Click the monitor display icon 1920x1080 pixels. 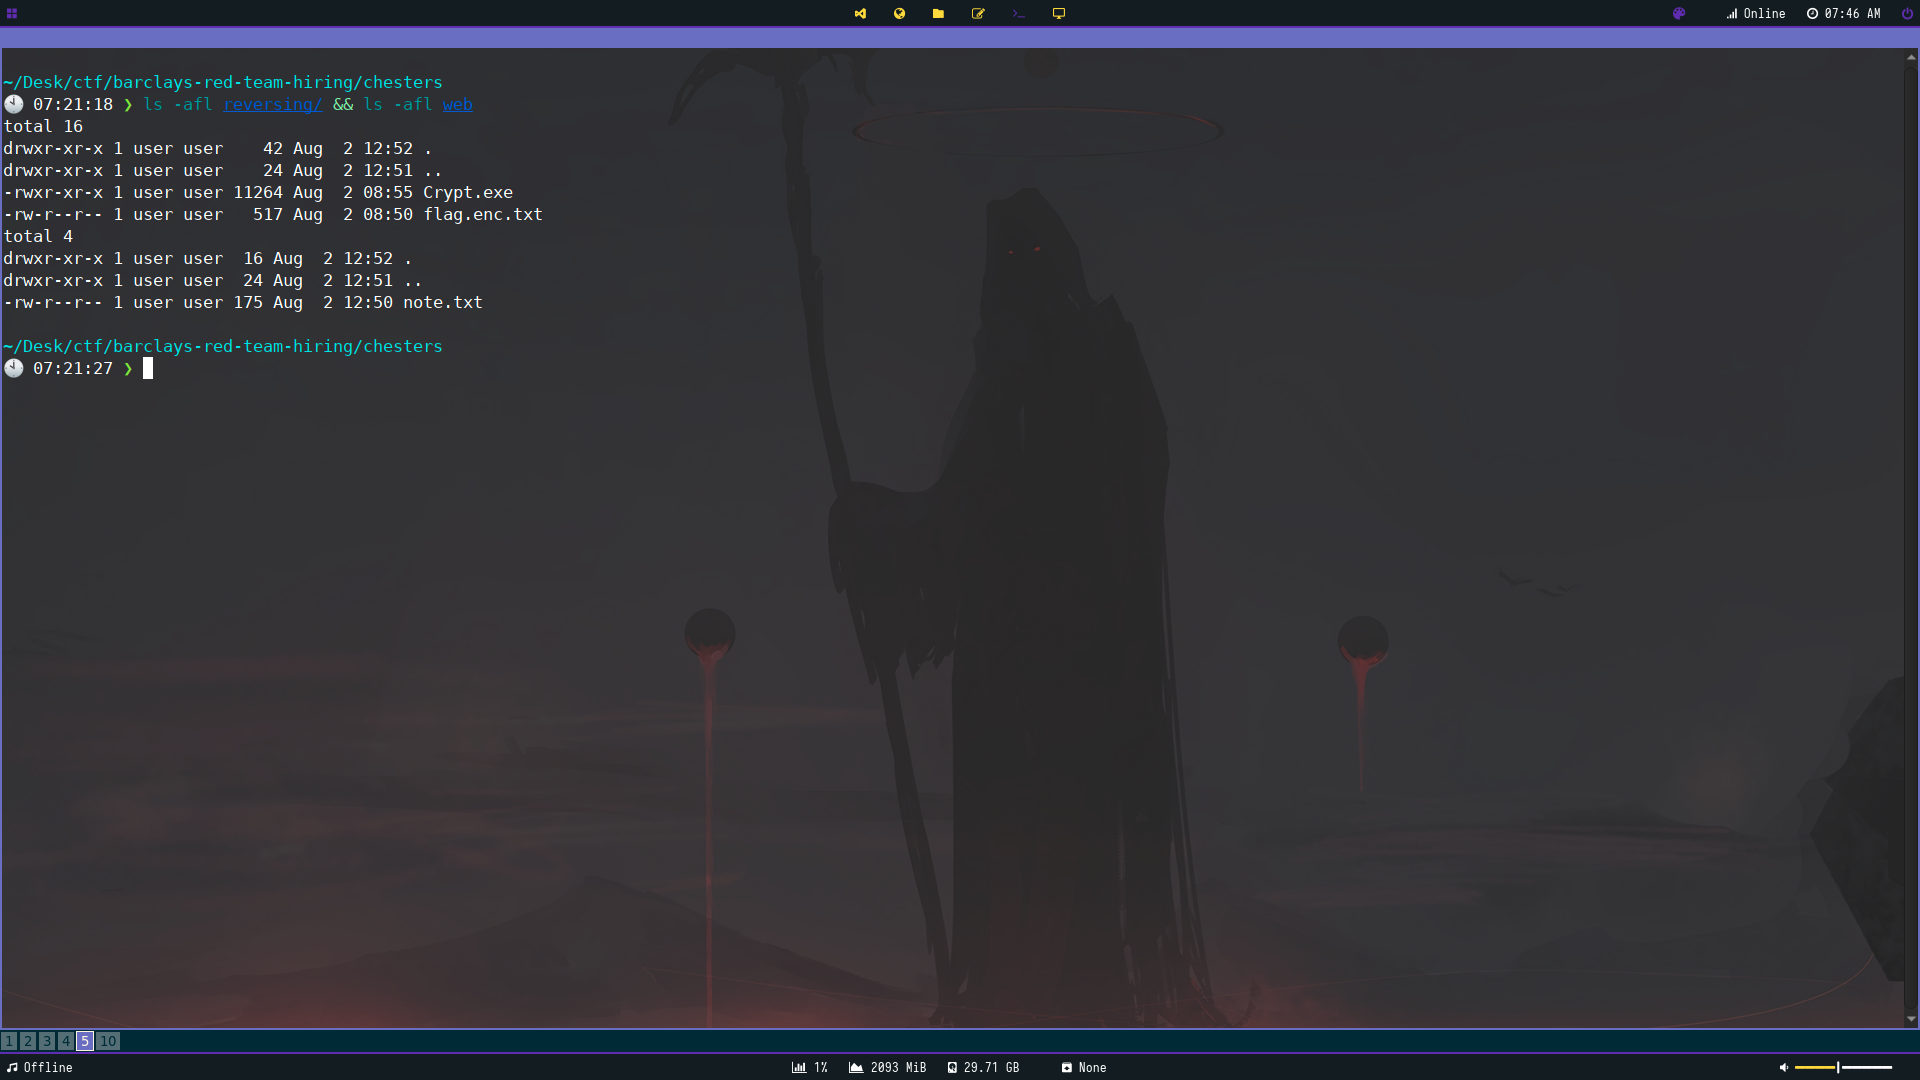[1059, 13]
